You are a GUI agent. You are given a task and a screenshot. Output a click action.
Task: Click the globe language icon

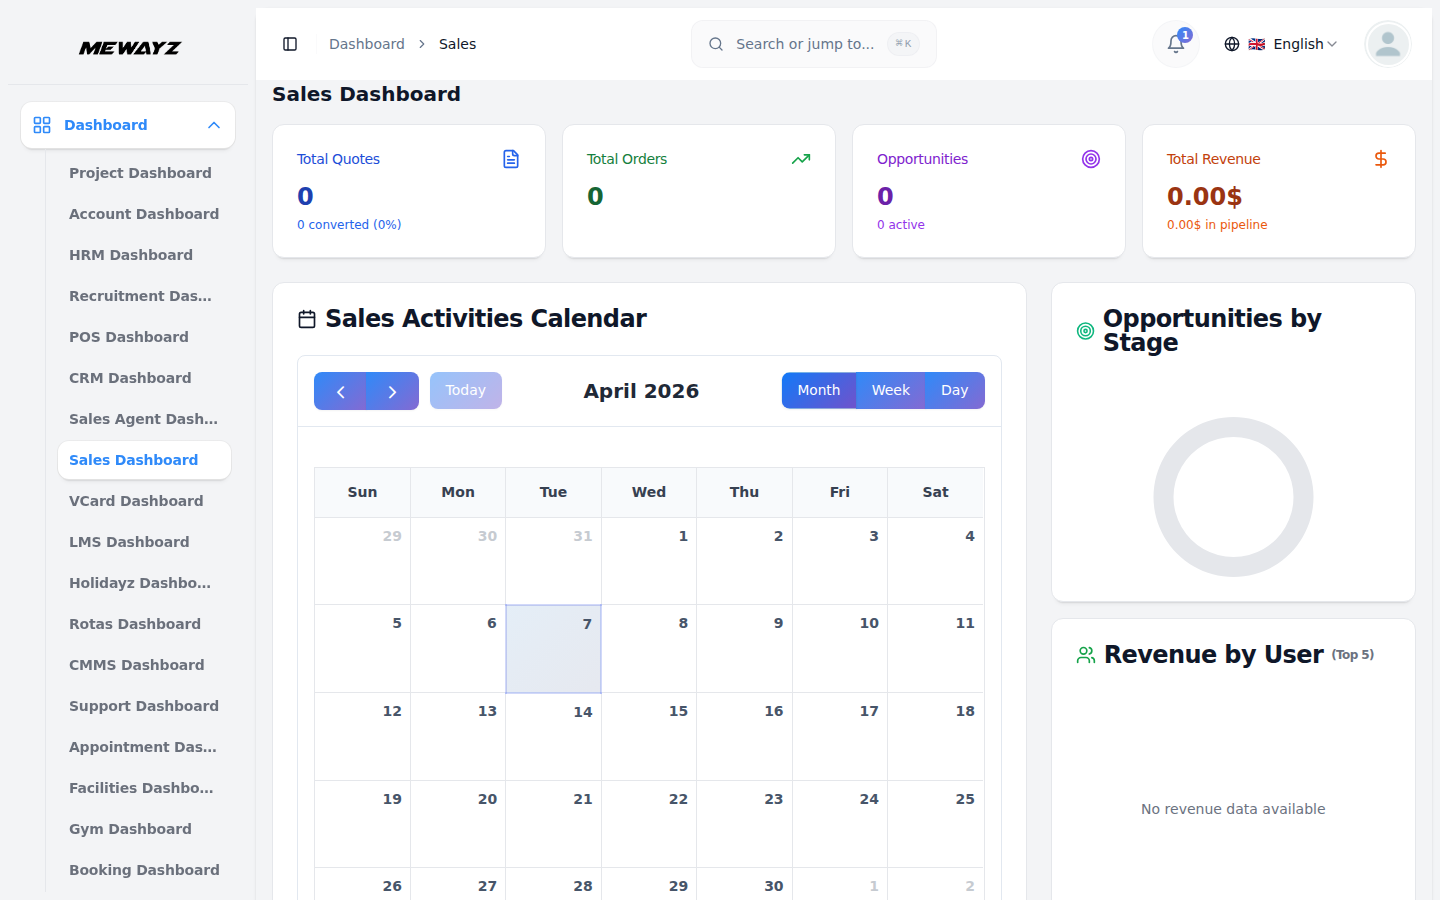coord(1231,43)
